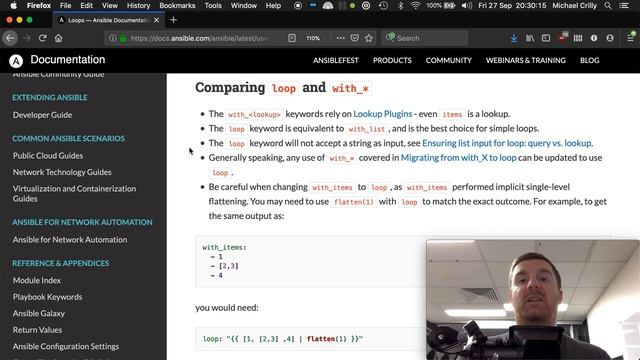Open Spotlight search magnifier in menu bar
The width and height of the screenshot is (640, 360).
[608, 6]
